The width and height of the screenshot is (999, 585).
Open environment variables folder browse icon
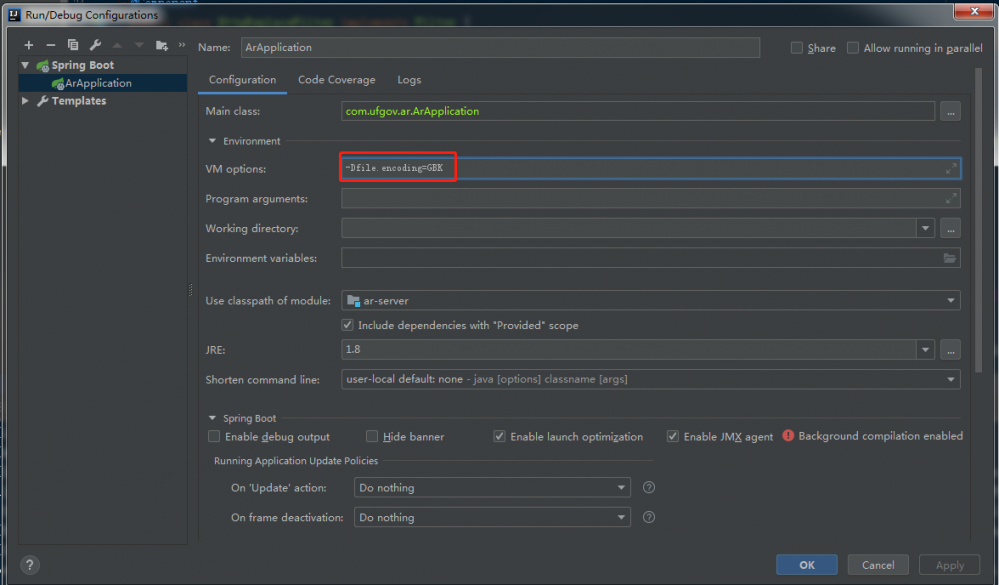click(949, 259)
